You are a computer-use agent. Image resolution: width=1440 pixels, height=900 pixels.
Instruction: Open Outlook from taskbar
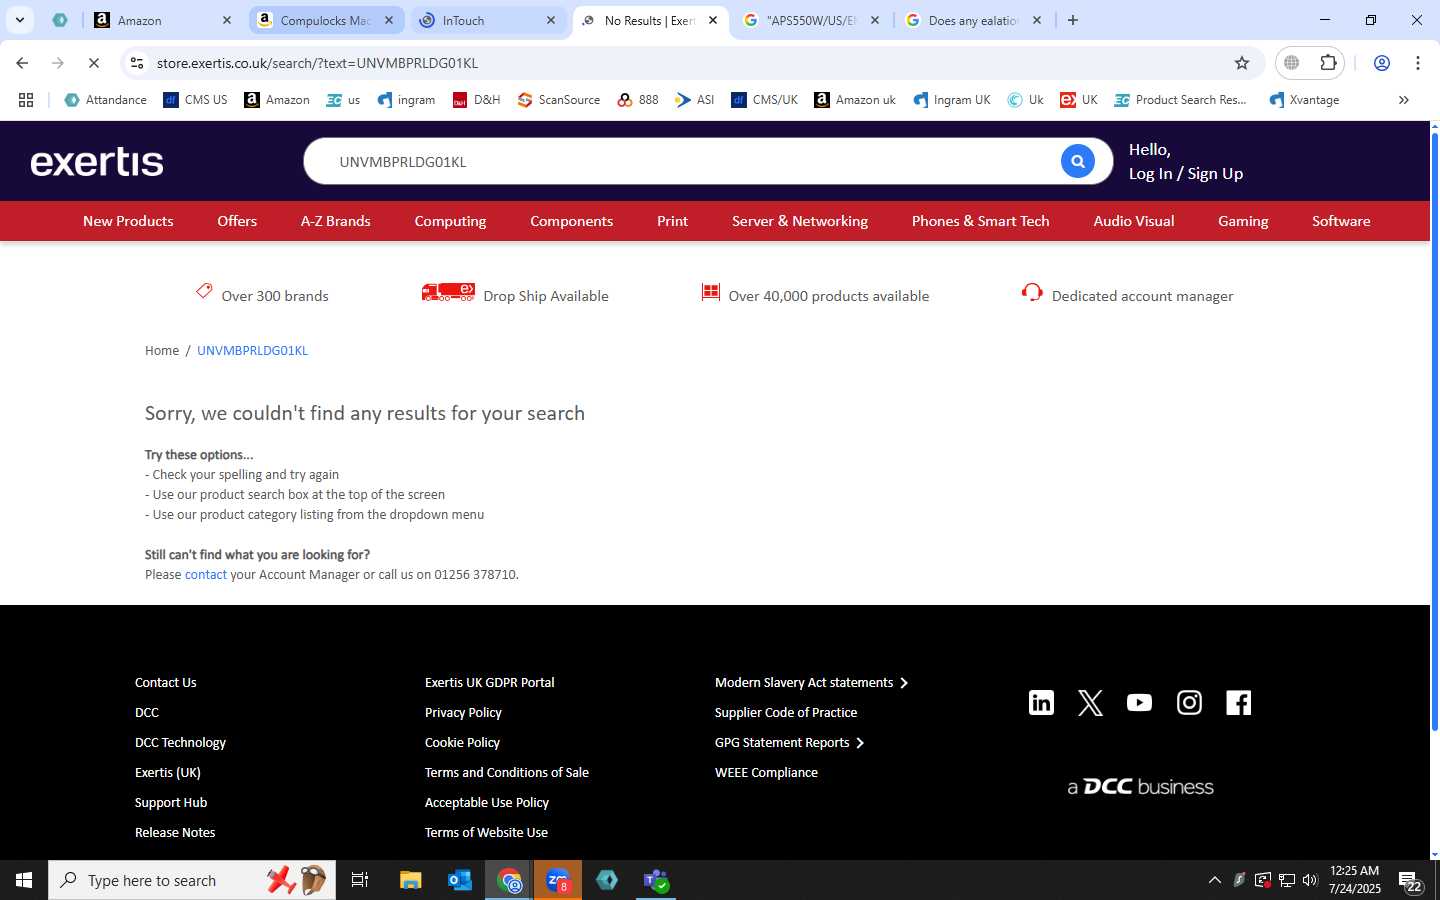(460, 880)
